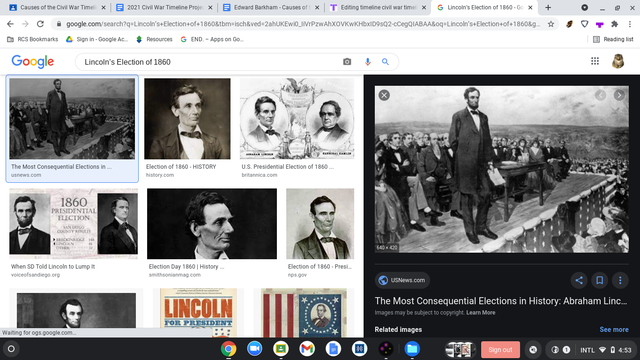This screenshot has width=640, height=360.
Task: Open the Most Consequential Elections title link
Action: coord(501,301)
